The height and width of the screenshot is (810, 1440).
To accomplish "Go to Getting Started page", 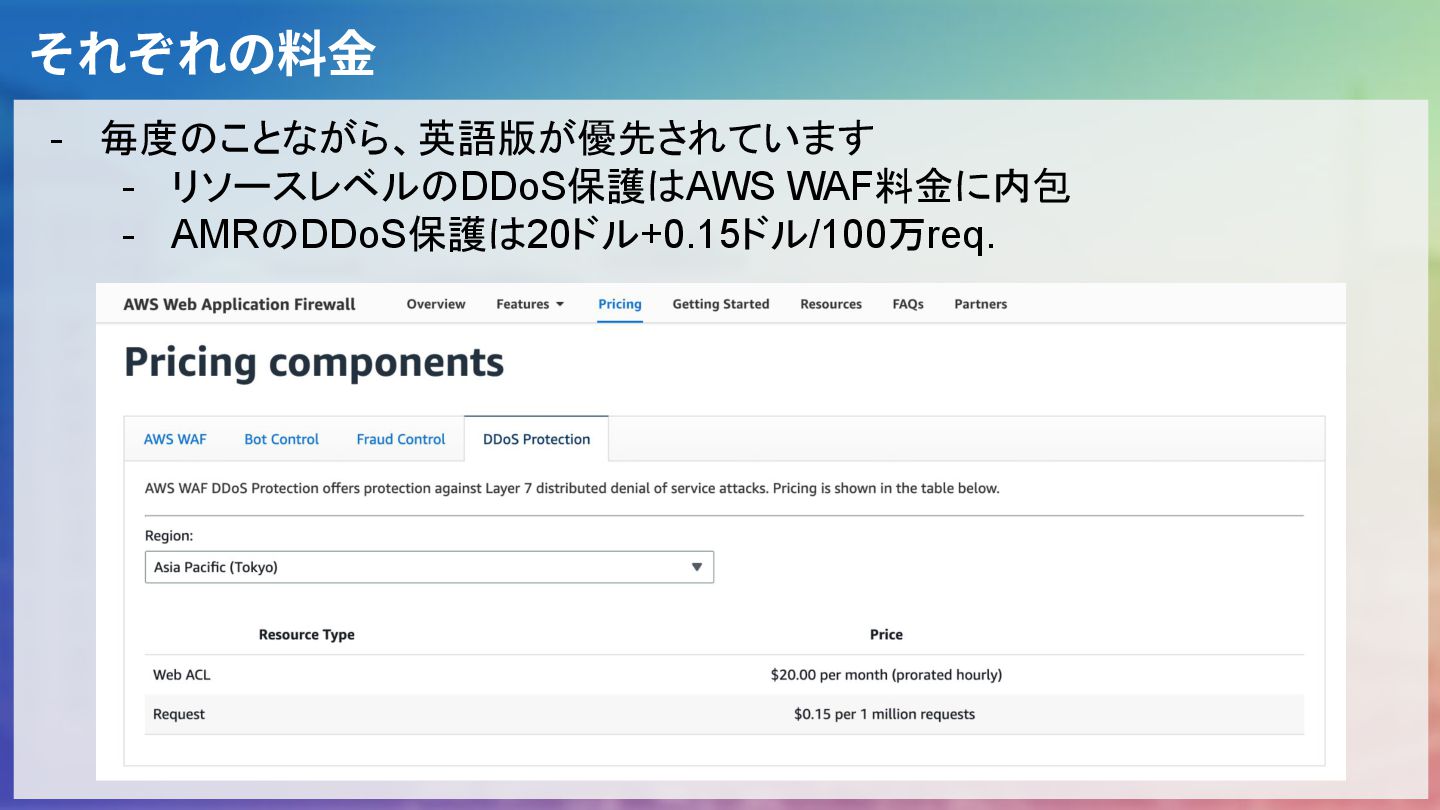I will coord(721,304).
